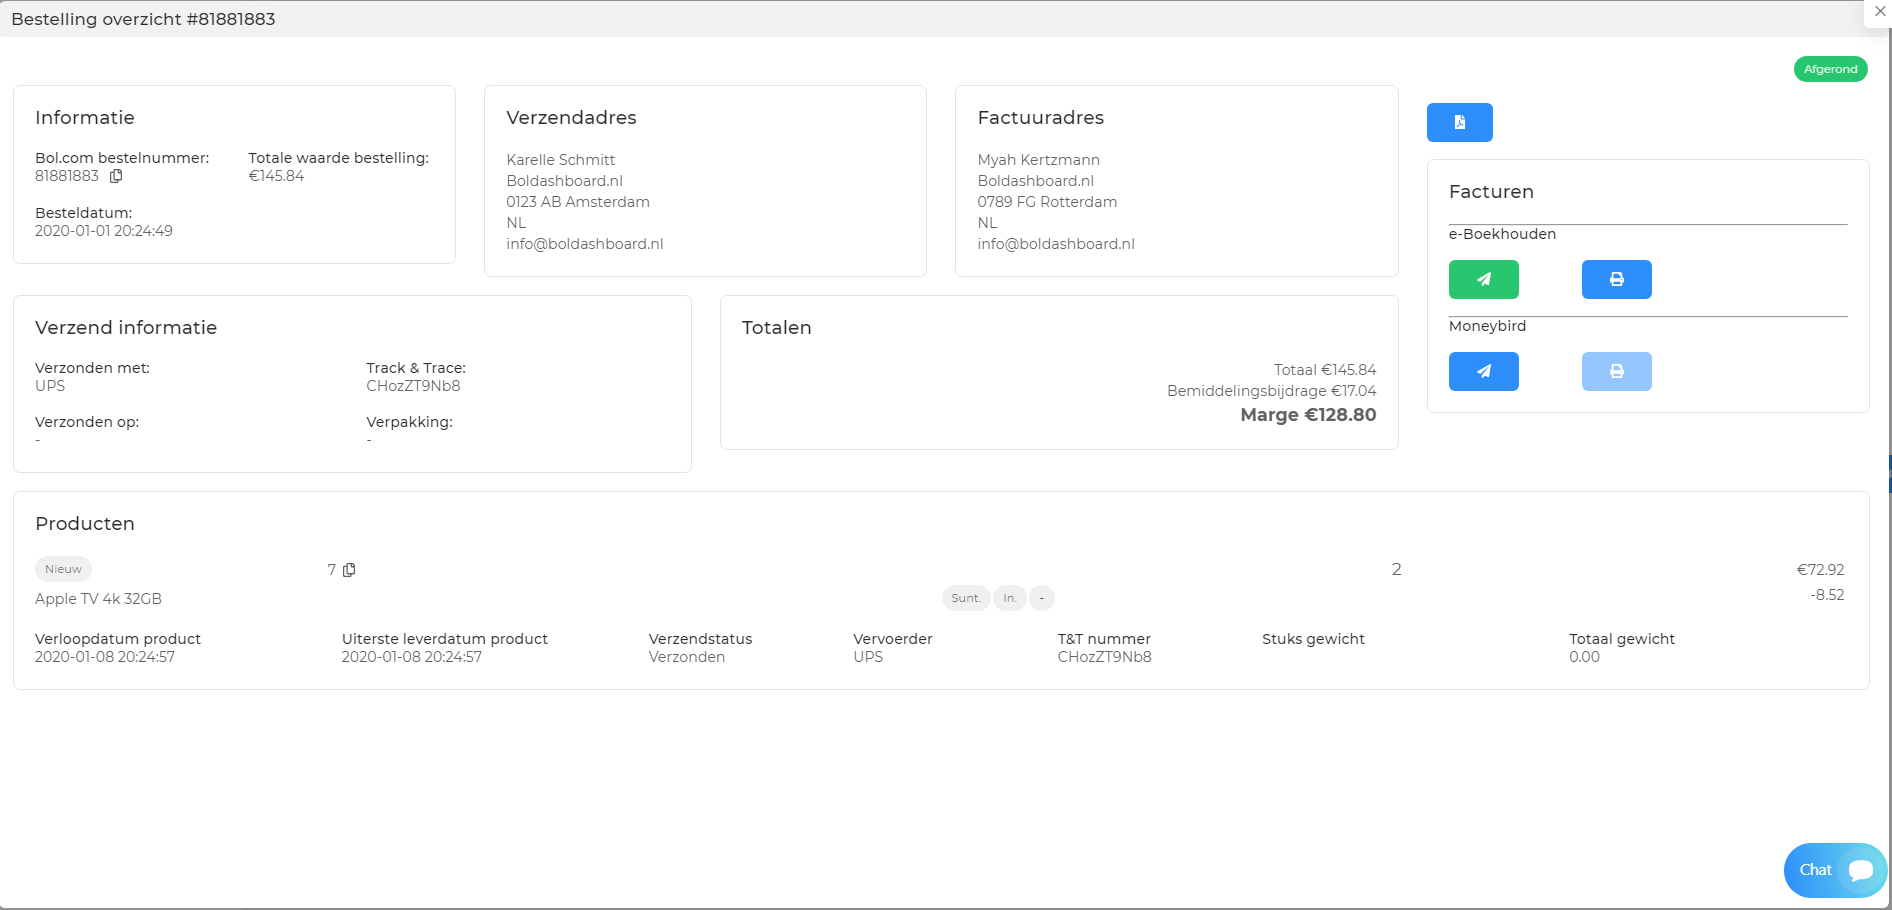This screenshot has width=1892, height=910.
Task: Click the faded Moneybird print button
Action: [x=1616, y=371]
